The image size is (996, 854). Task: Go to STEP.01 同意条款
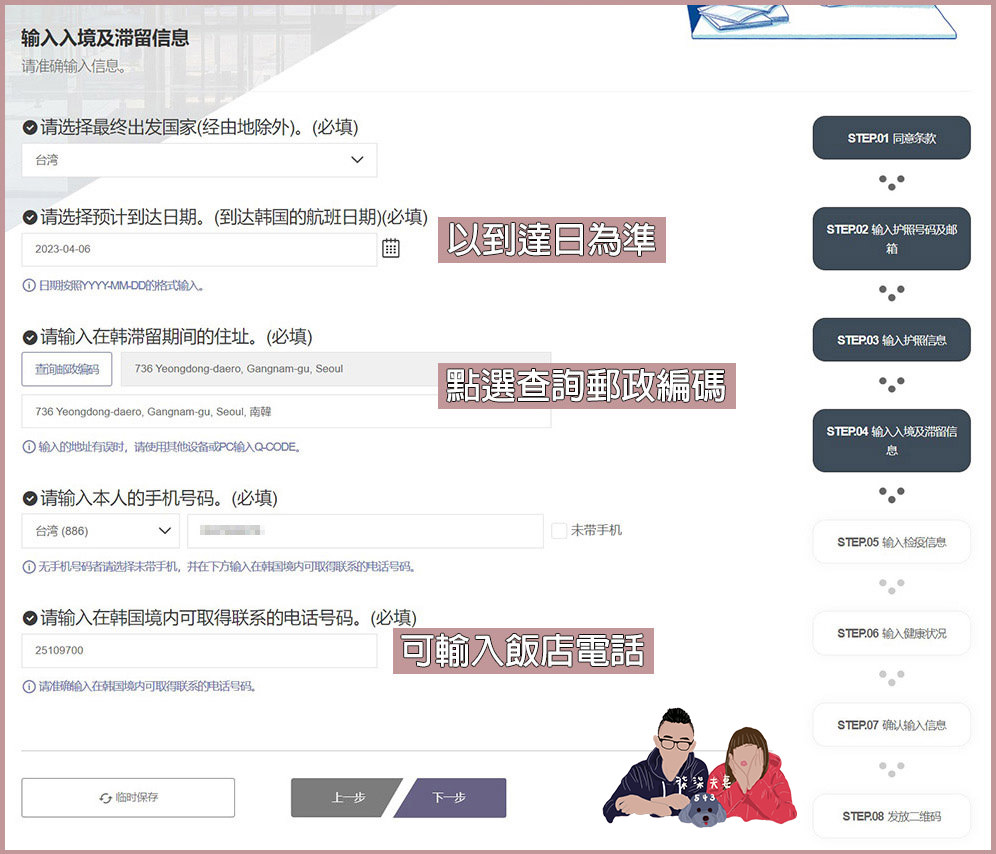(x=892, y=138)
